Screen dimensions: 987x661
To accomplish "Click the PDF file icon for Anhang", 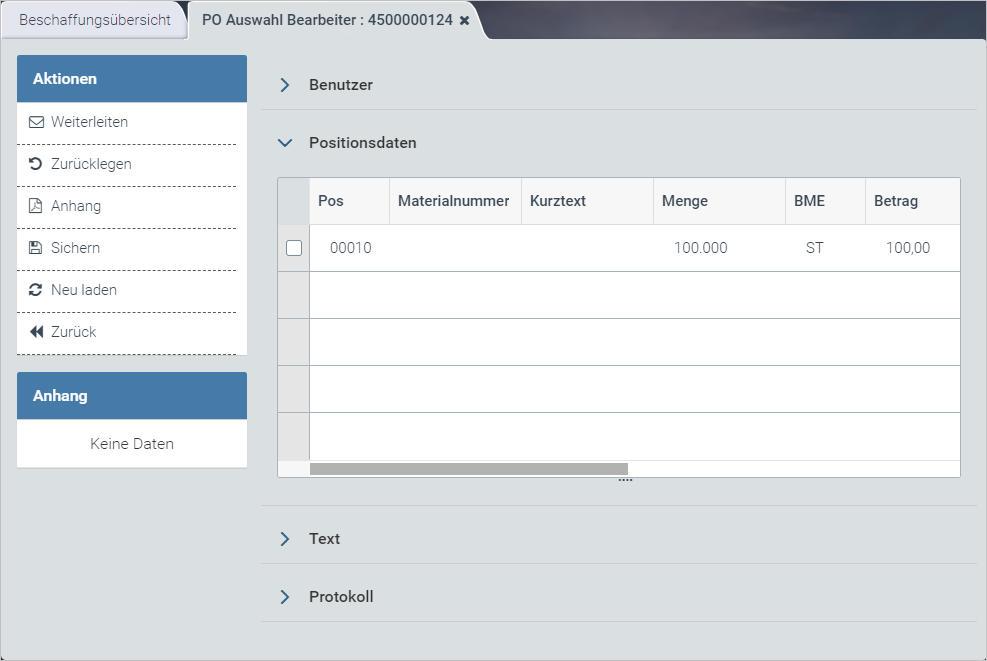I will 37,206.
